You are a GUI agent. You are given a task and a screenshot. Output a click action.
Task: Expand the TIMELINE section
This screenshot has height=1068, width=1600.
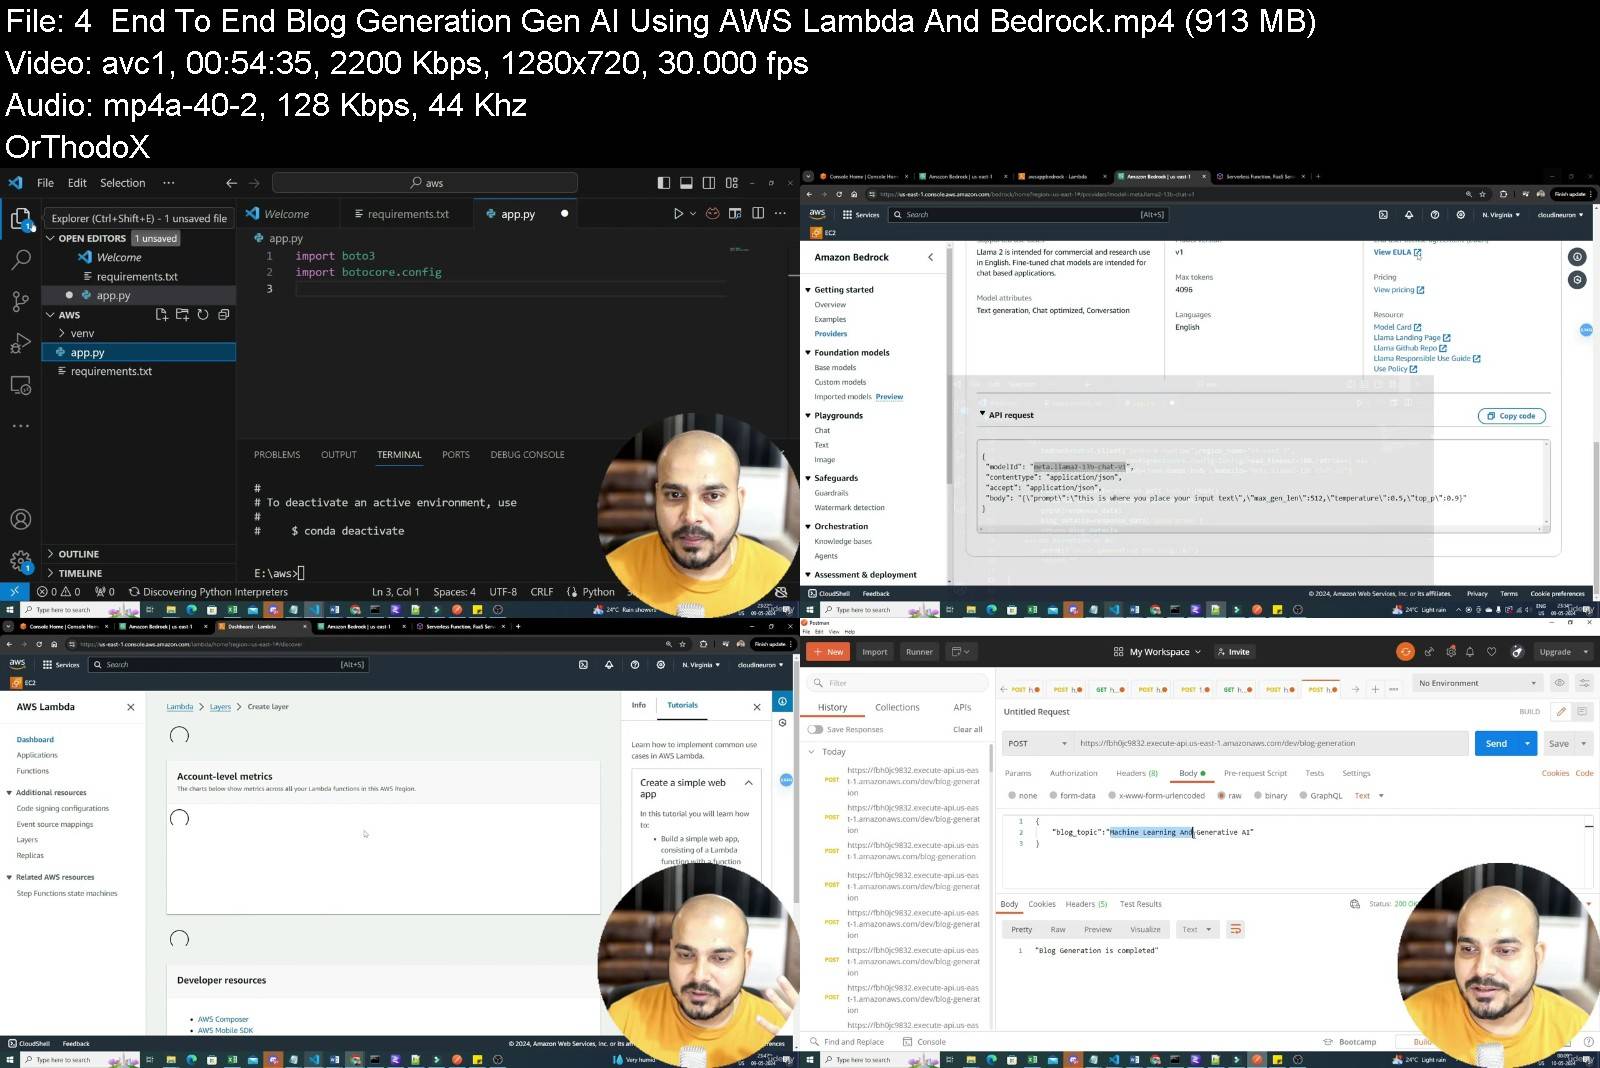[x=51, y=574]
